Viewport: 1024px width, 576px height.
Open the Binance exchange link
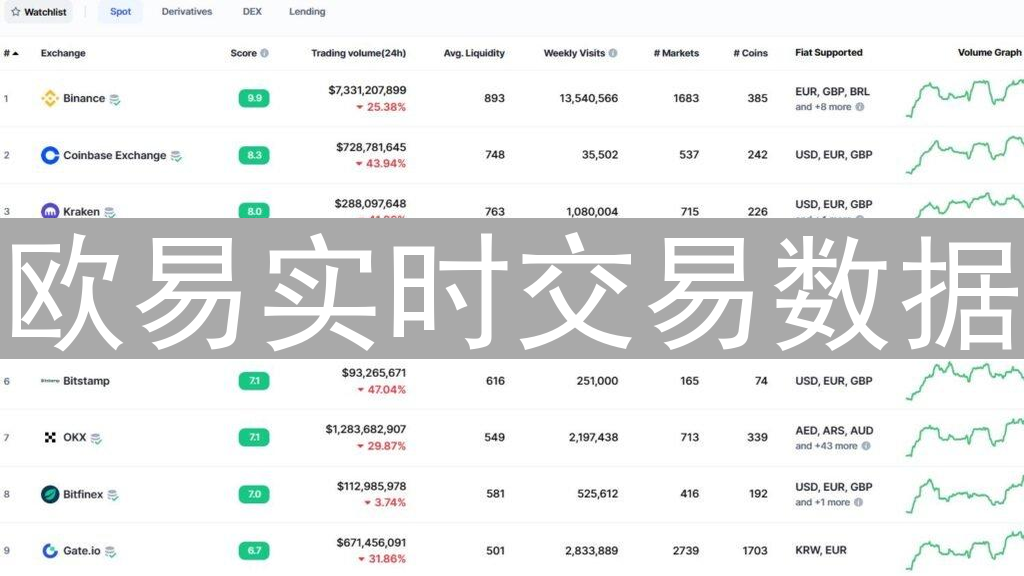click(x=84, y=98)
